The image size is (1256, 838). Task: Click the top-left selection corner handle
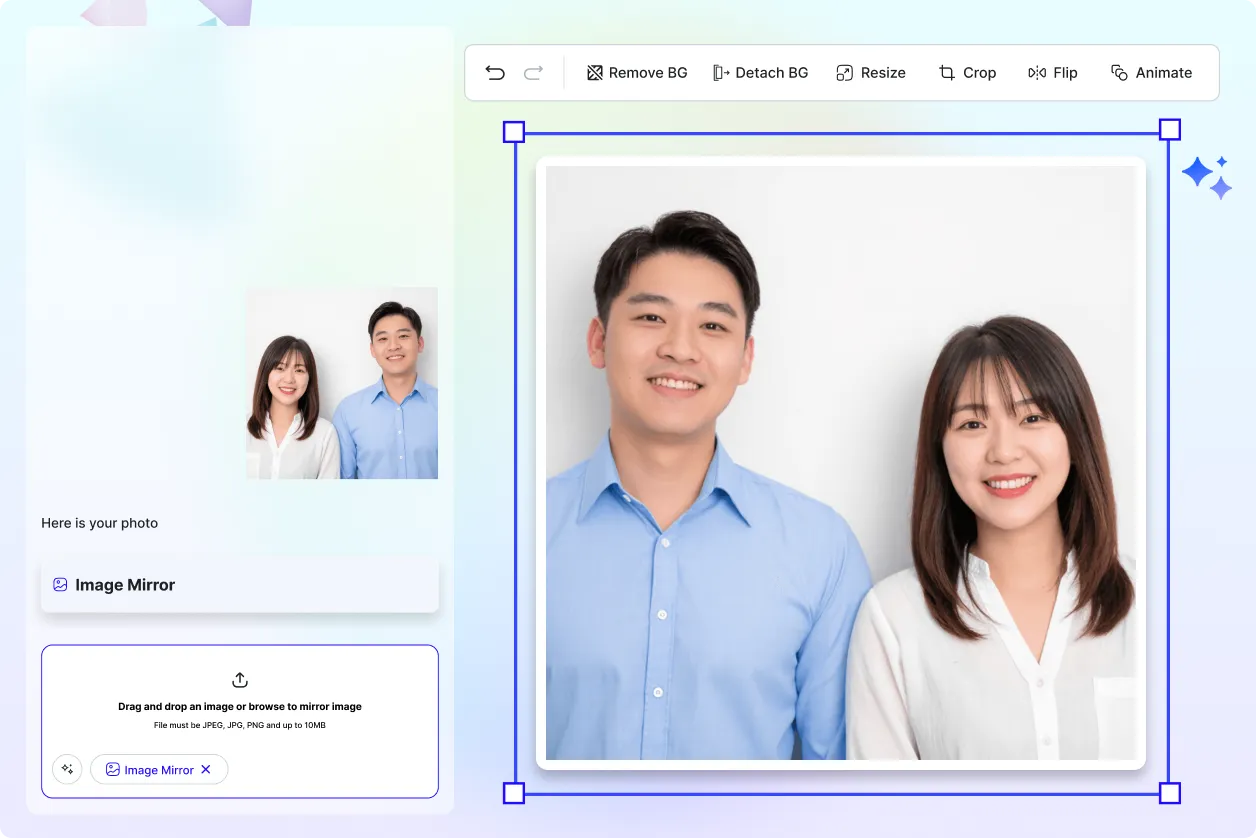(513, 131)
